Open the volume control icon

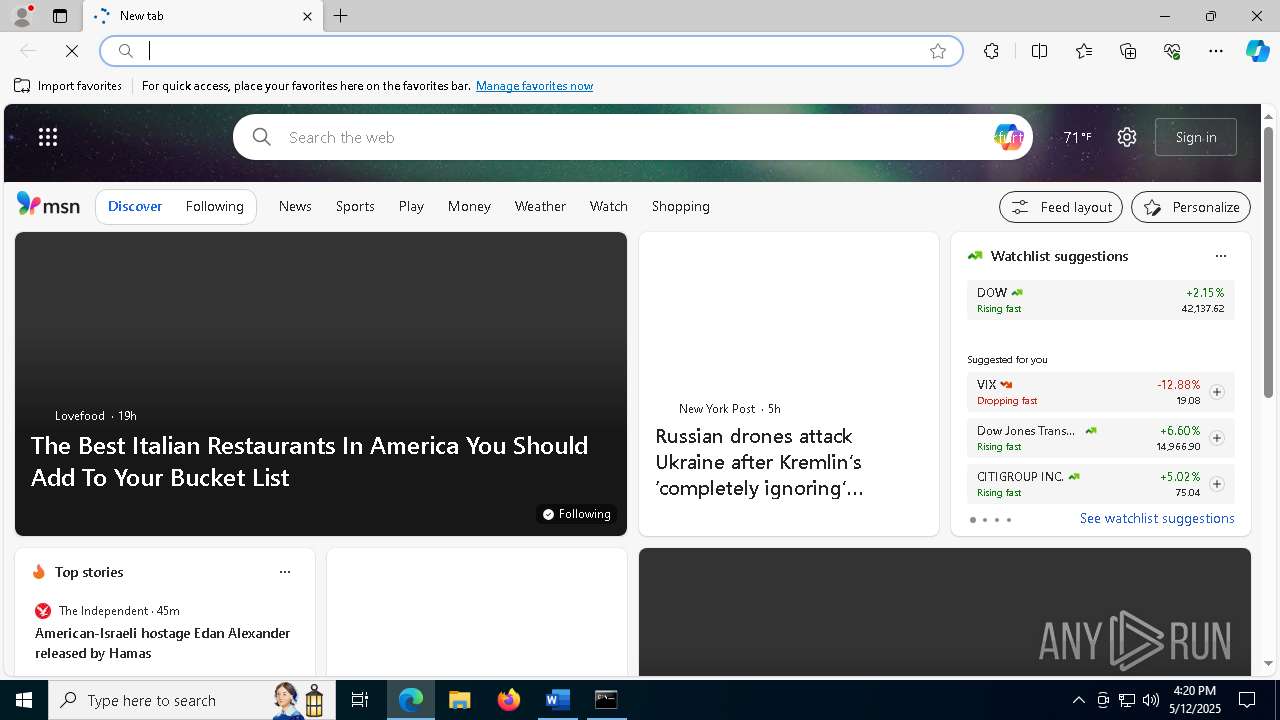1150,700
